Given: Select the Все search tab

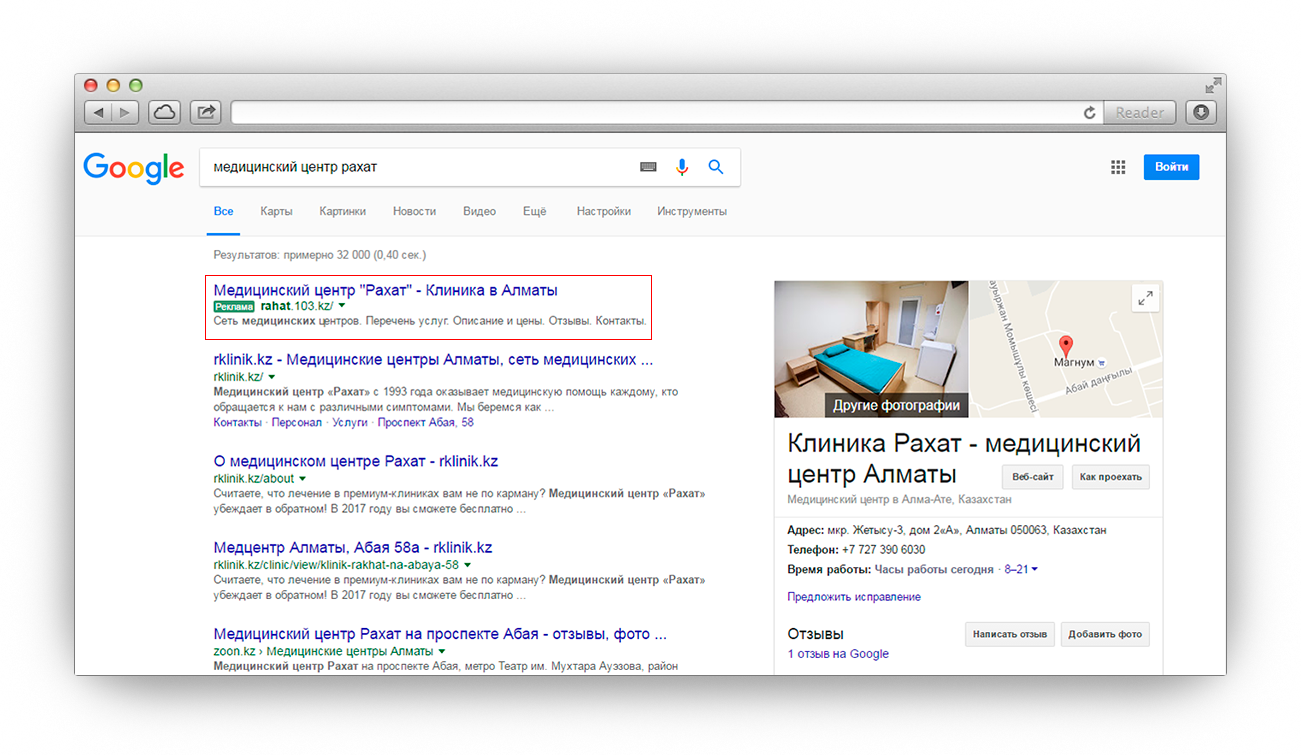Looking at the screenshot, I should (223, 212).
